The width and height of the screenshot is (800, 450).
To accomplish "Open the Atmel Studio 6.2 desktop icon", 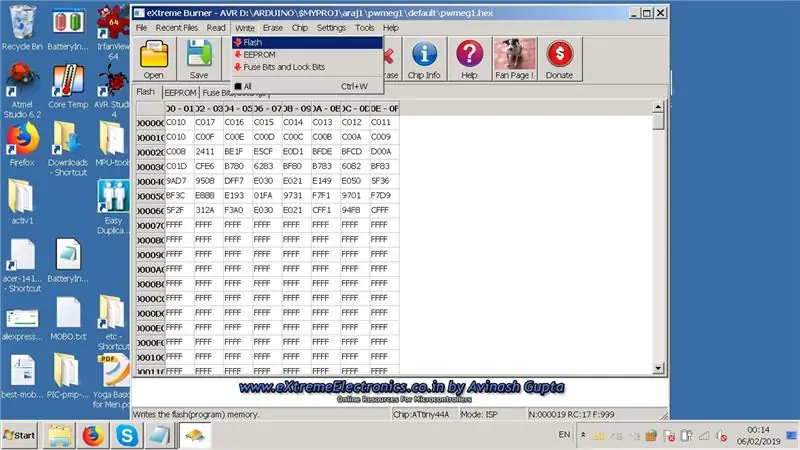I will coord(22,90).
